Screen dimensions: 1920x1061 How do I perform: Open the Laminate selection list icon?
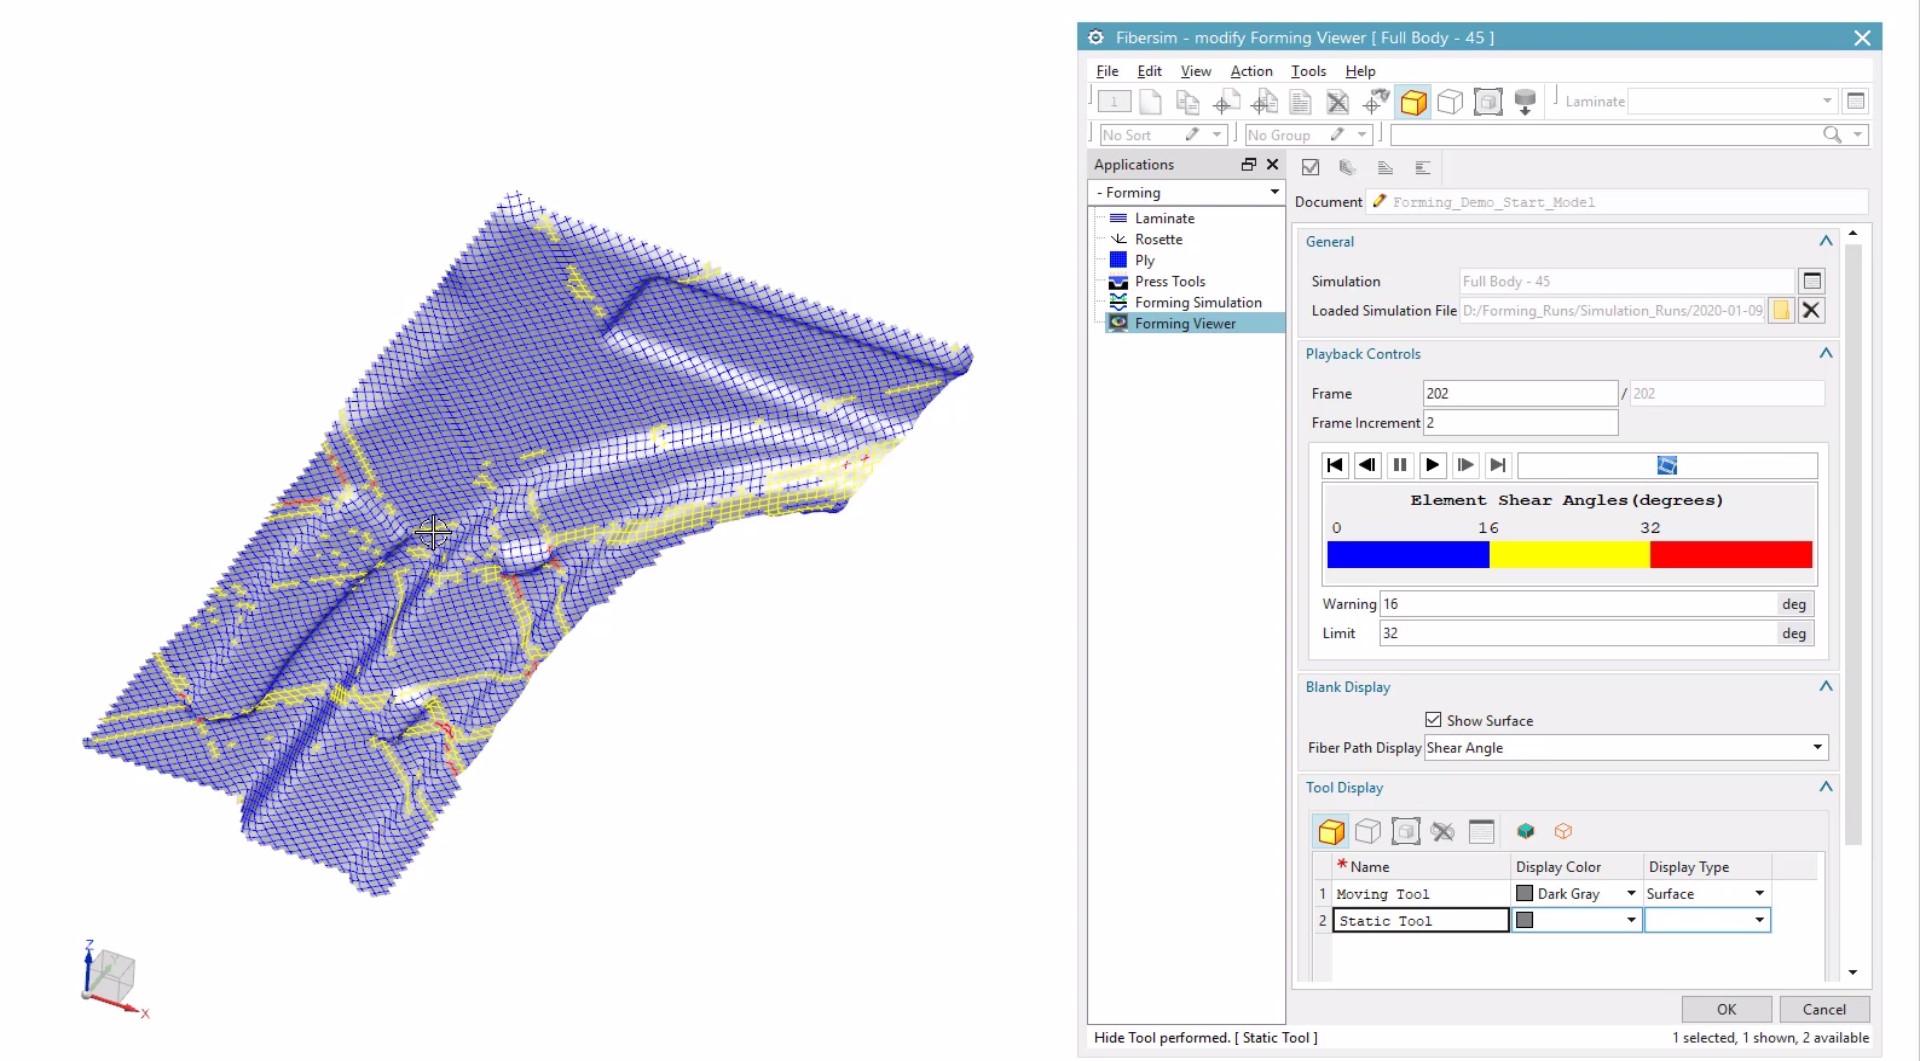[x=1858, y=101]
